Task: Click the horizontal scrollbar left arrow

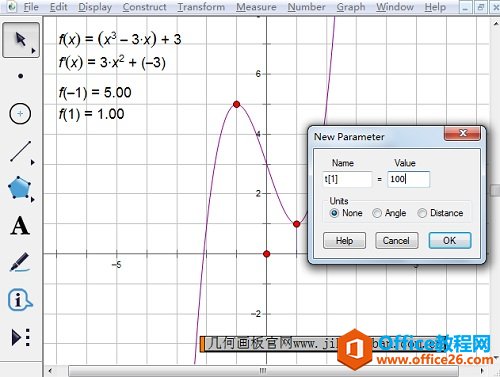Action: point(51,371)
